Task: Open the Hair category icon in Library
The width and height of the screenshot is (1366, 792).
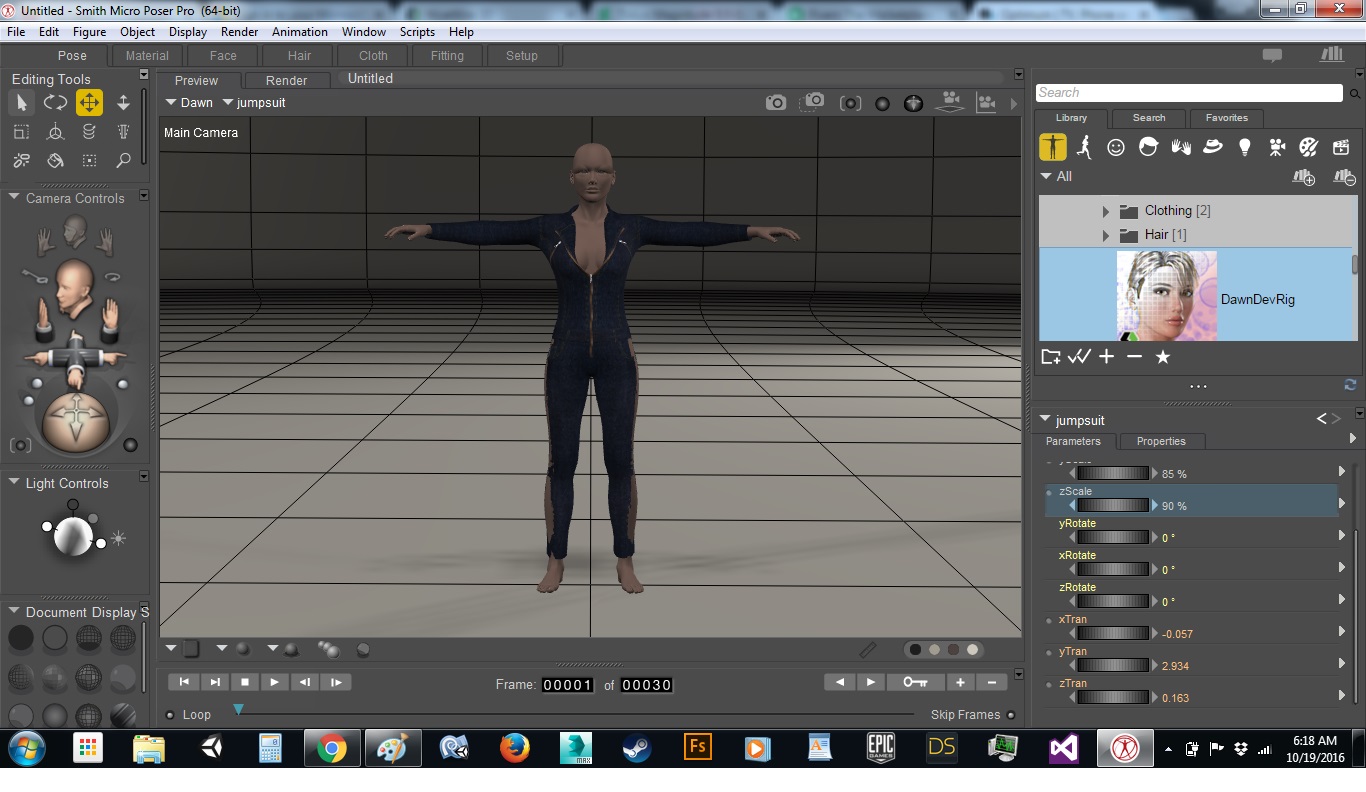Action: [x=1148, y=147]
